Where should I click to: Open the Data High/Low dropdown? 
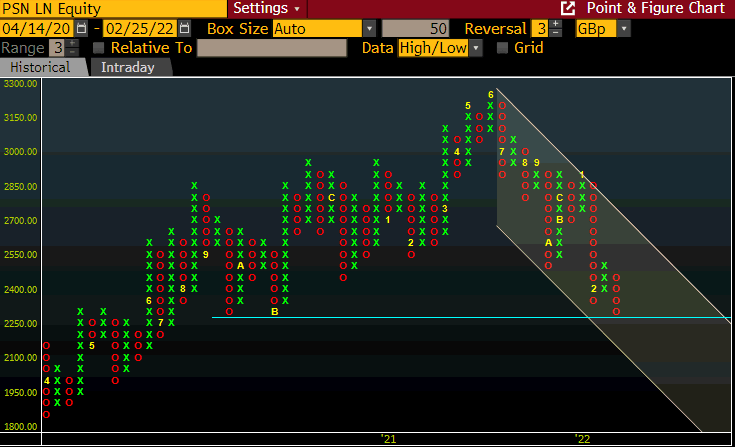coord(475,48)
